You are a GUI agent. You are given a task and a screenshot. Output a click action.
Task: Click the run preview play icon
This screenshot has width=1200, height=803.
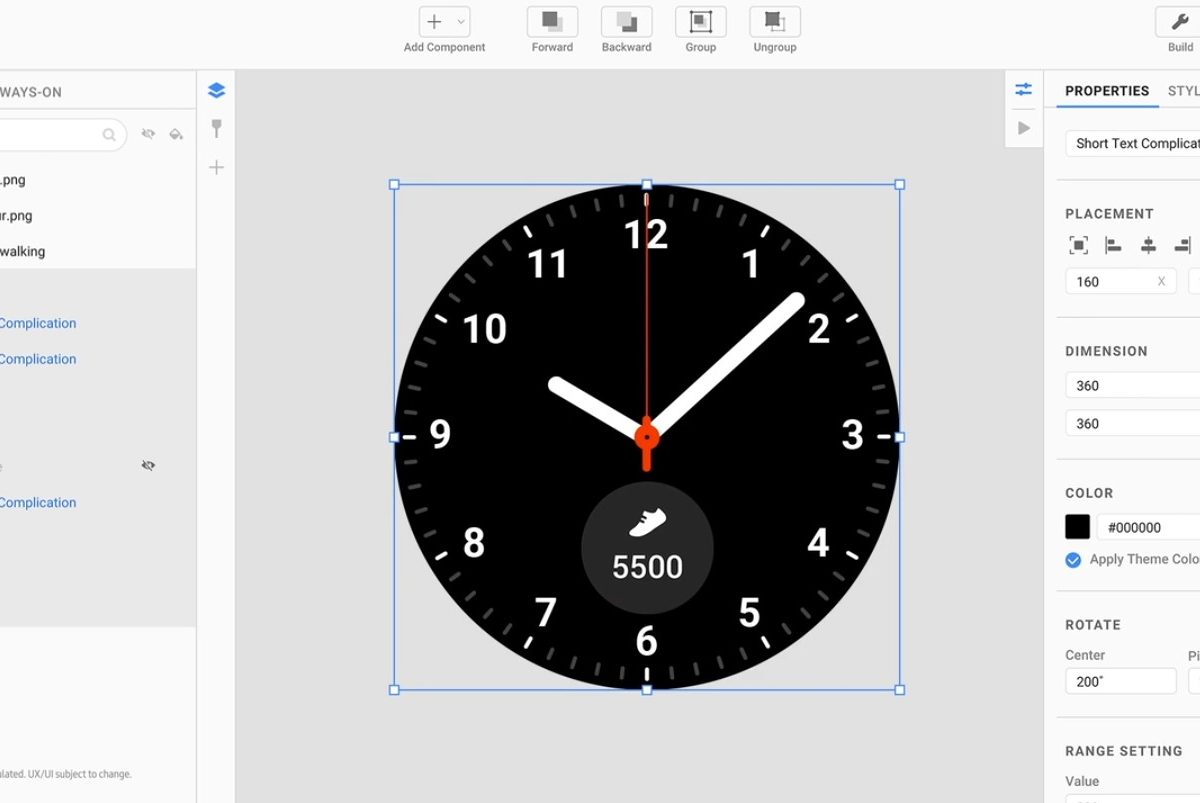pos(1023,128)
